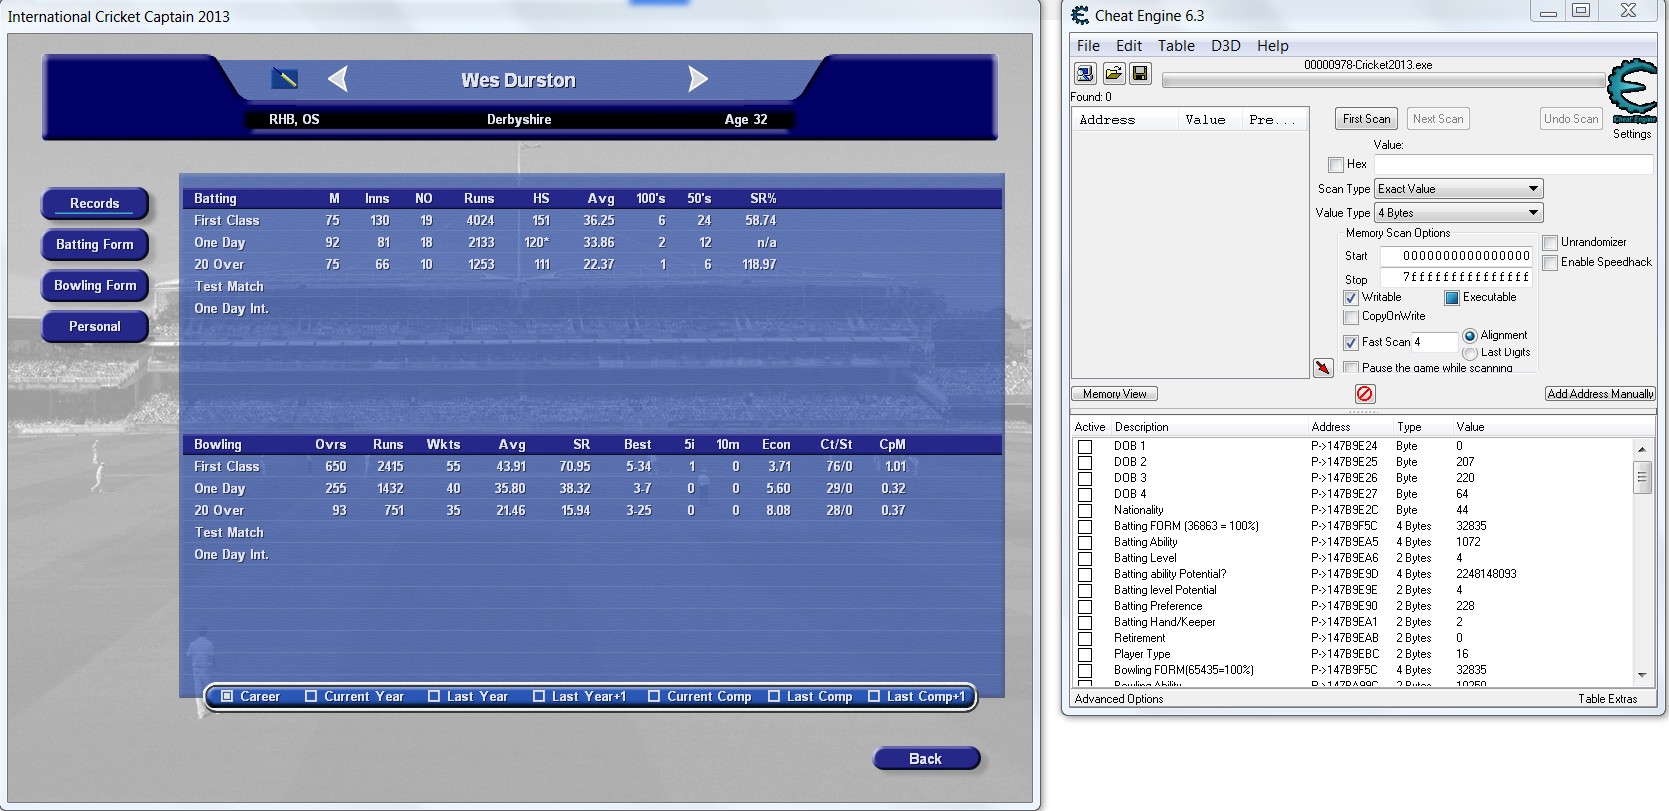1669x811 pixels.
Task: Click the Open Process computer icon
Action: [1085, 74]
